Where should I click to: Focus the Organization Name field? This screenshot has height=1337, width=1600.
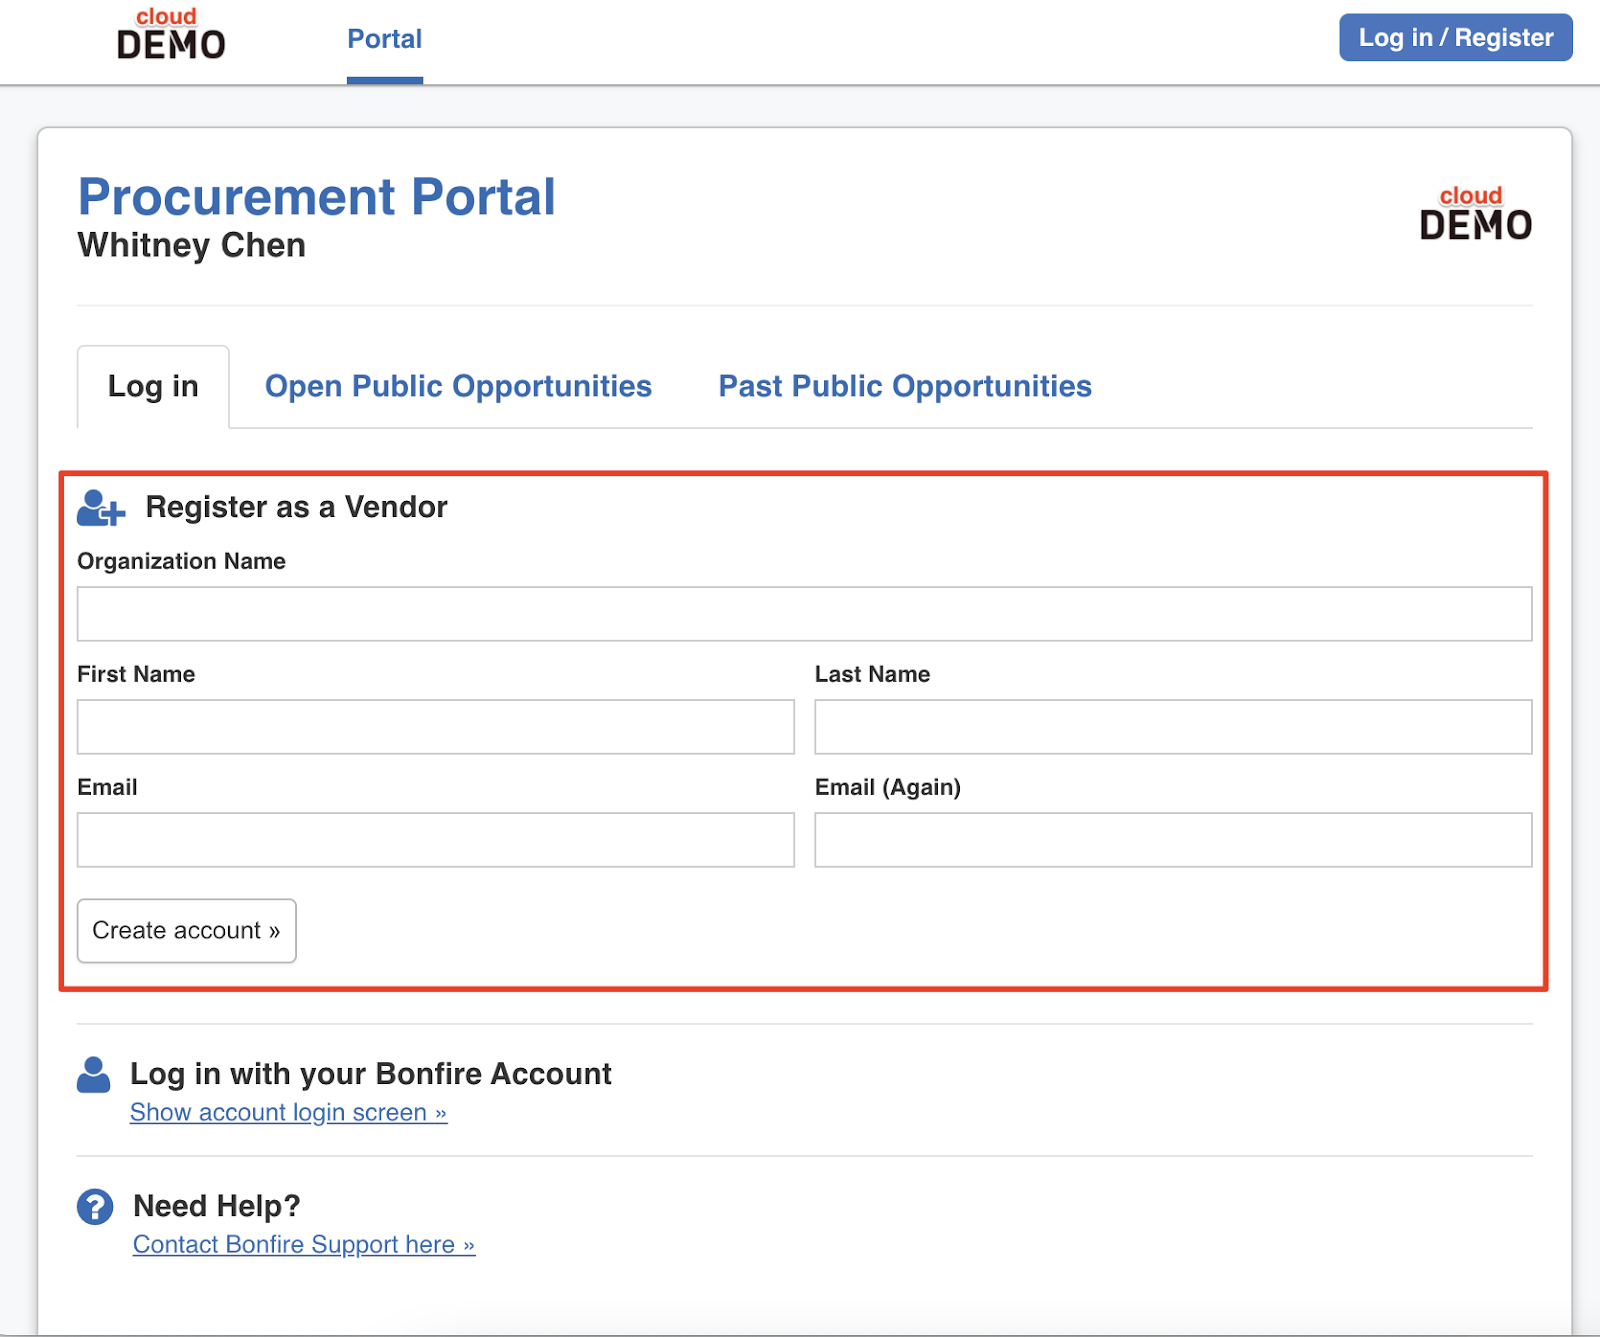(x=804, y=614)
